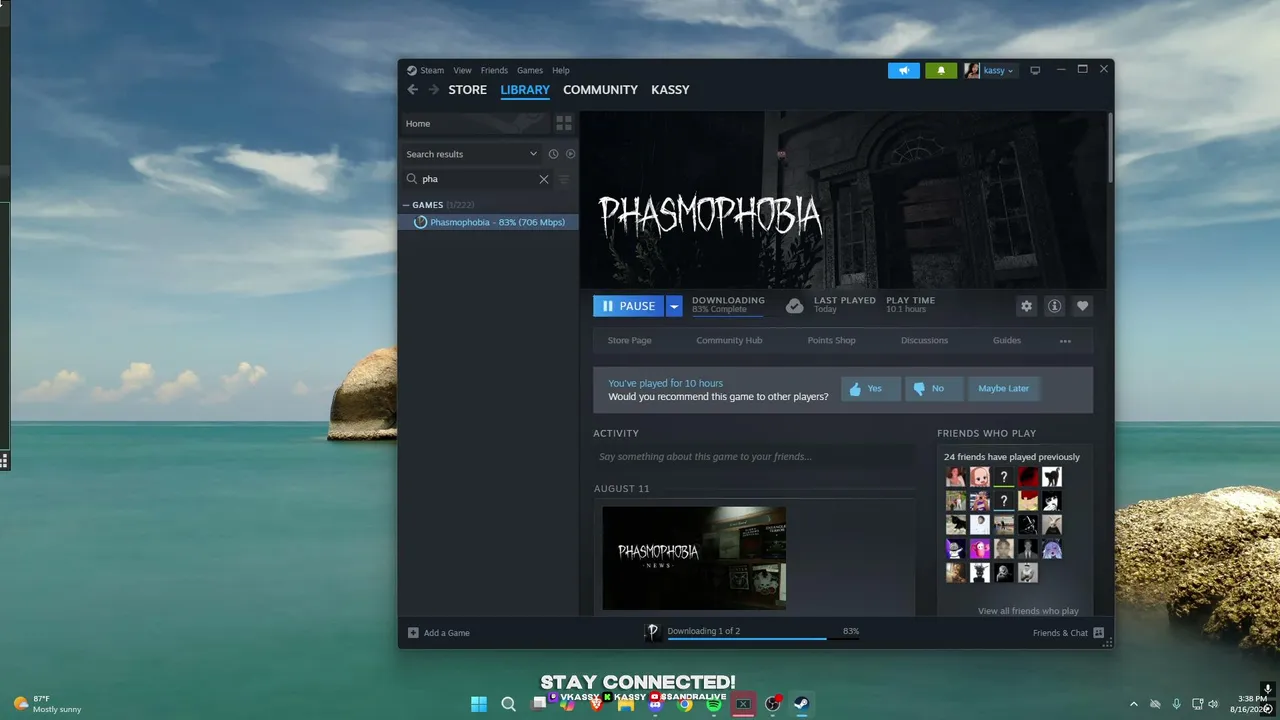Go back with the left arrow
This screenshot has height=720, width=1280.
click(x=412, y=90)
